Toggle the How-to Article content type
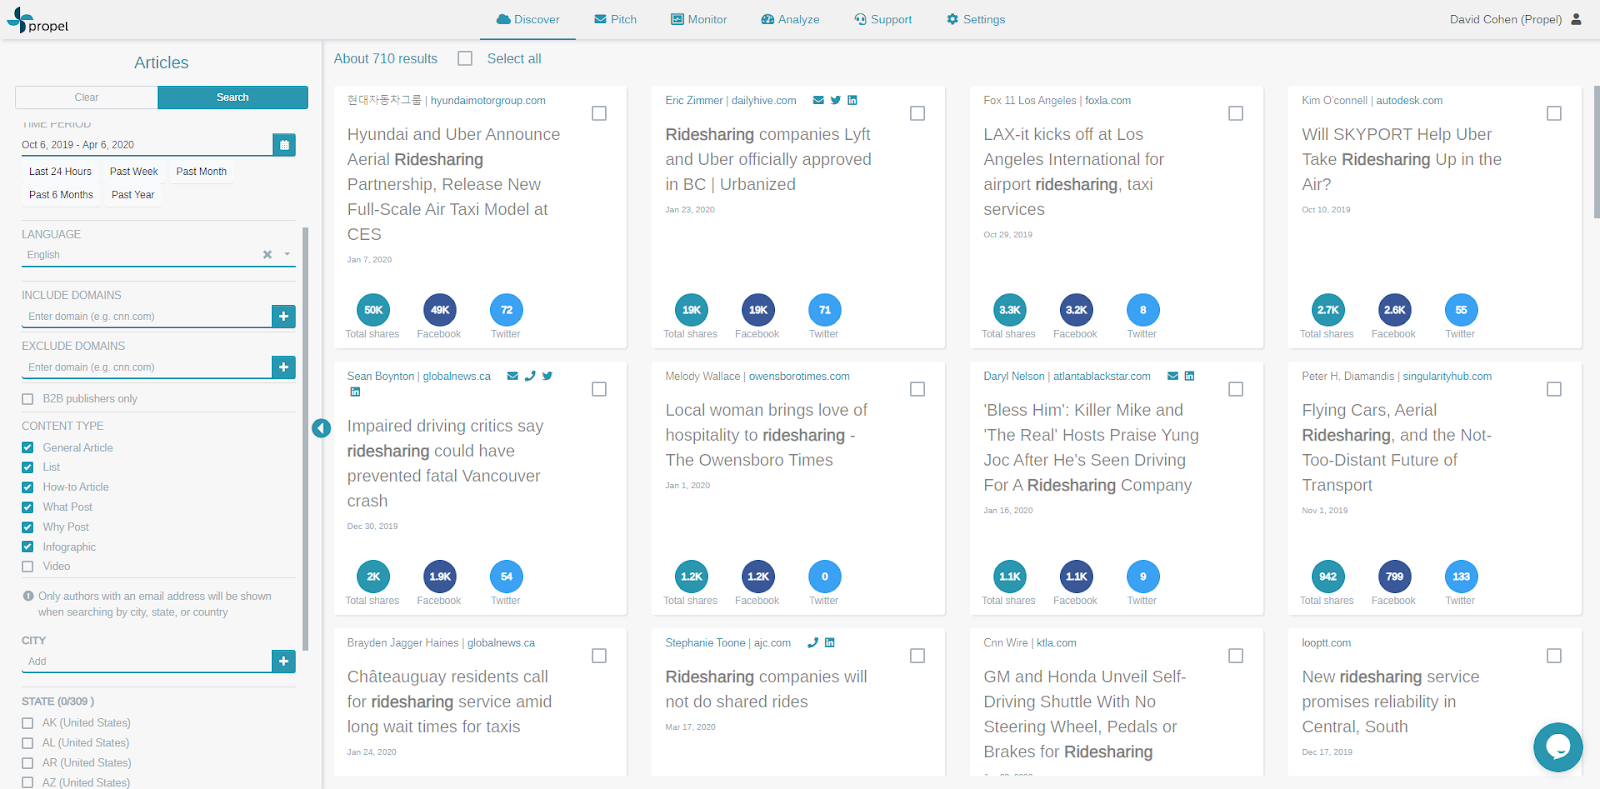Image resolution: width=1600 pixels, height=789 pixels. point(28,487)
